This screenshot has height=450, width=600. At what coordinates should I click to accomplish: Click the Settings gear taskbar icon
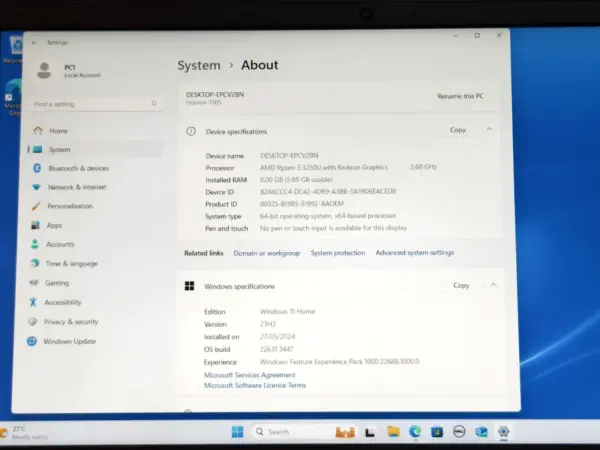pyautogui.click(x=504, y=432)
